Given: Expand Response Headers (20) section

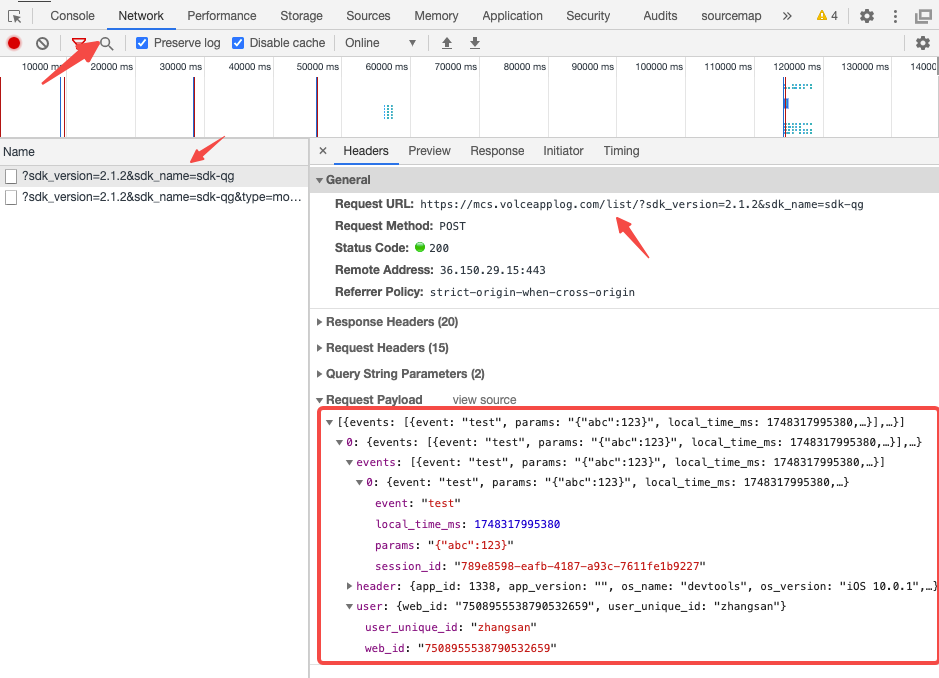Looking at the screenshot, I should 320,322.
